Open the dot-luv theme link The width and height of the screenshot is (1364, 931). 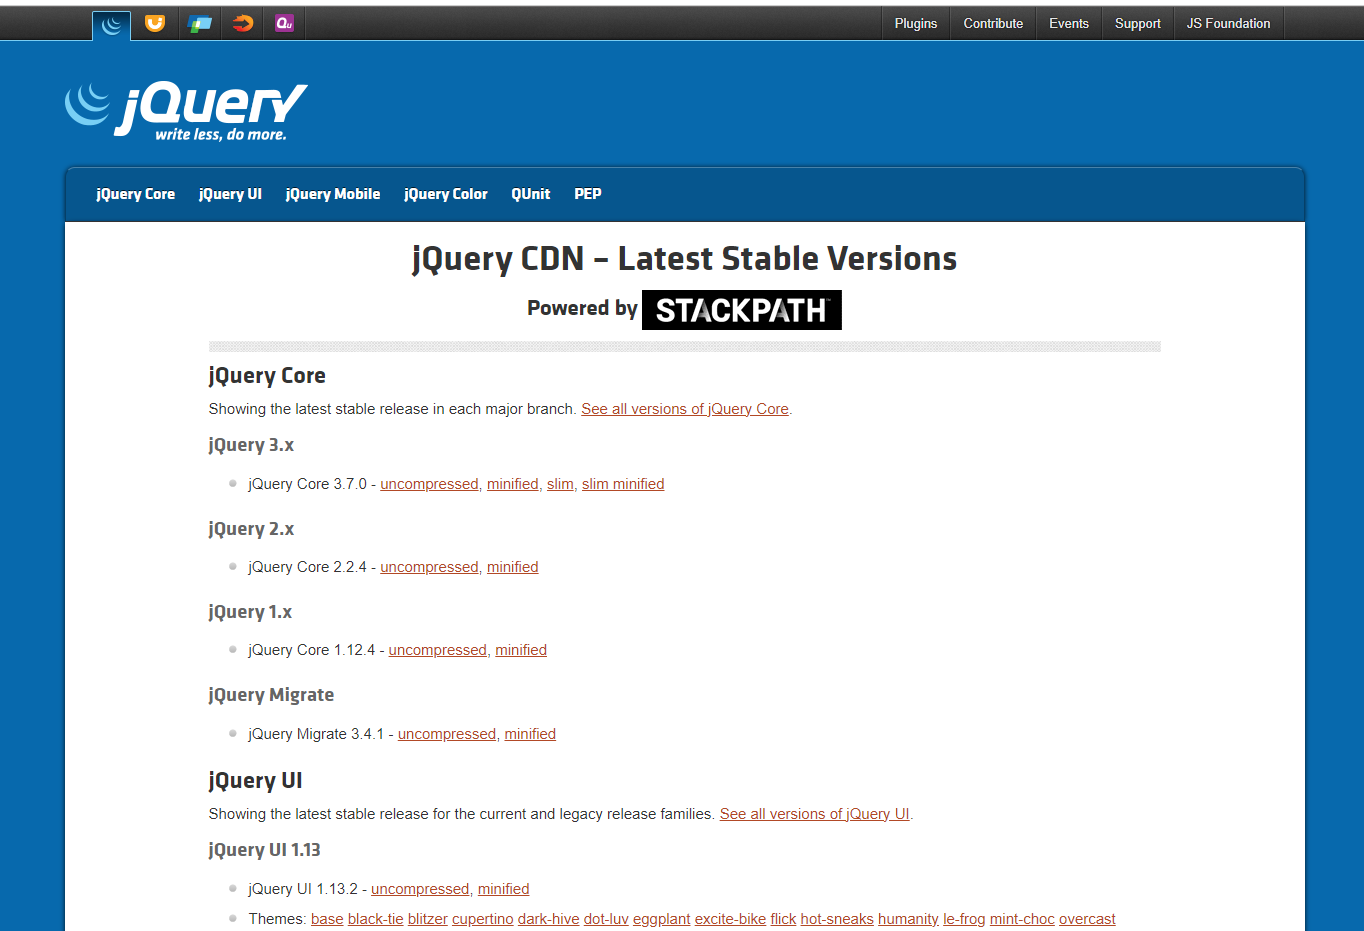pos(606,919)
